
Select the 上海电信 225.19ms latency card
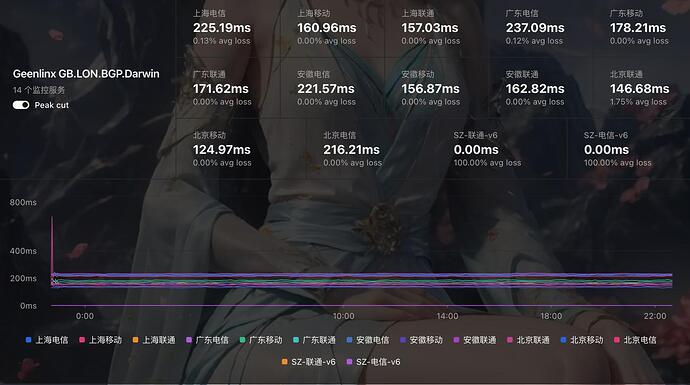(x=222, y=27)
